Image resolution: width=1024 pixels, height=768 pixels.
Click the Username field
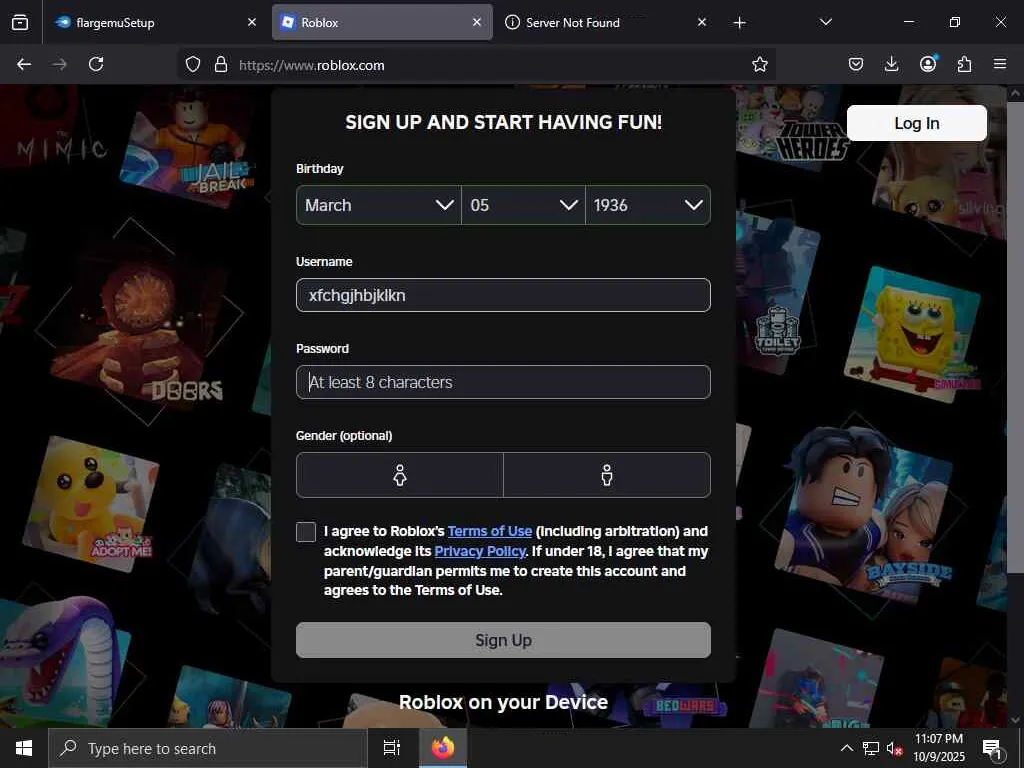[503, 295]
